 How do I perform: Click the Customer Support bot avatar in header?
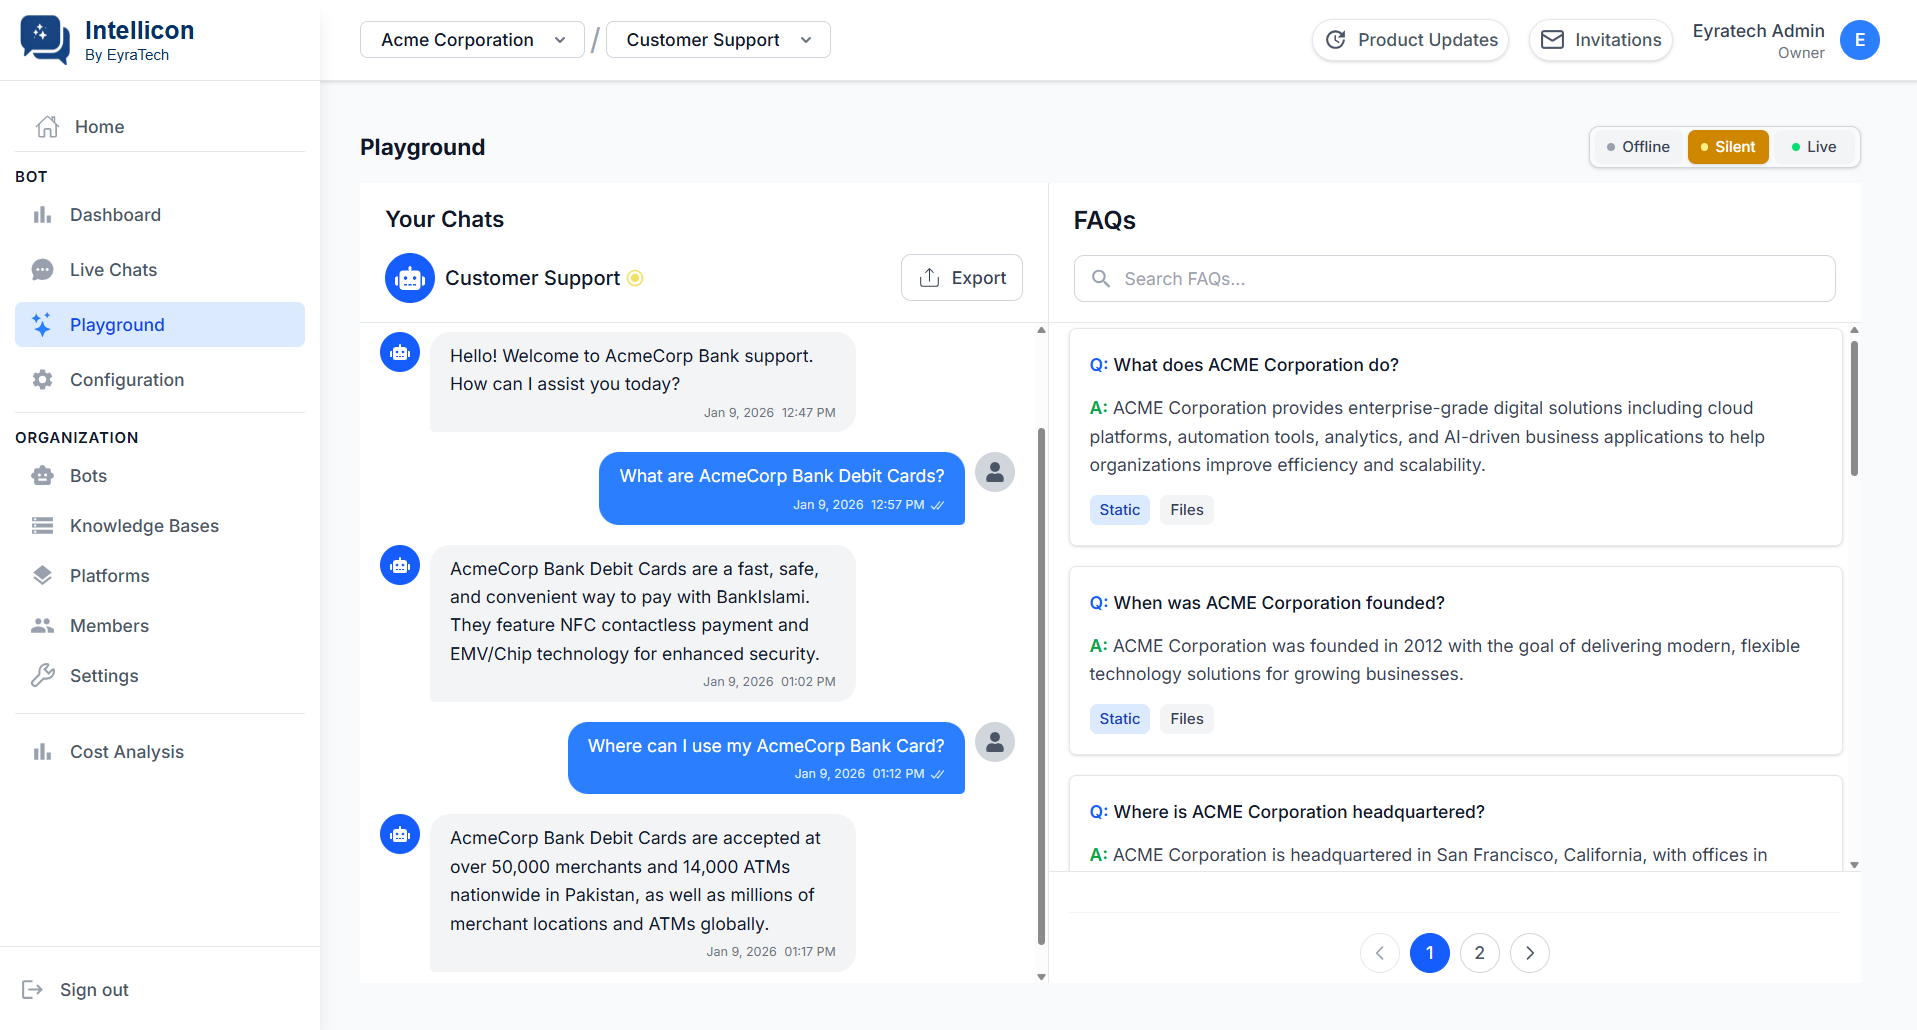(410, 278)
